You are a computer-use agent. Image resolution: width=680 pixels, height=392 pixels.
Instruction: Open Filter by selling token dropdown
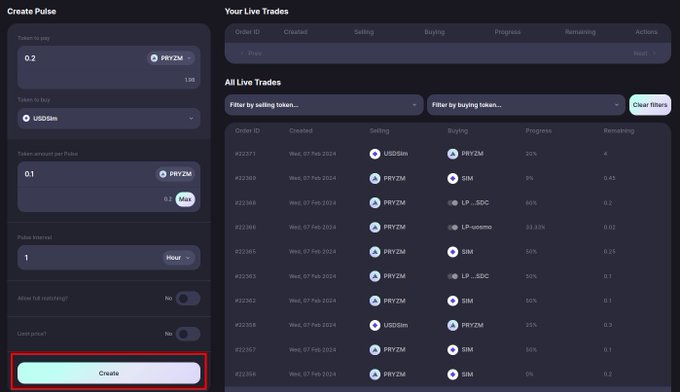[324, 105]
